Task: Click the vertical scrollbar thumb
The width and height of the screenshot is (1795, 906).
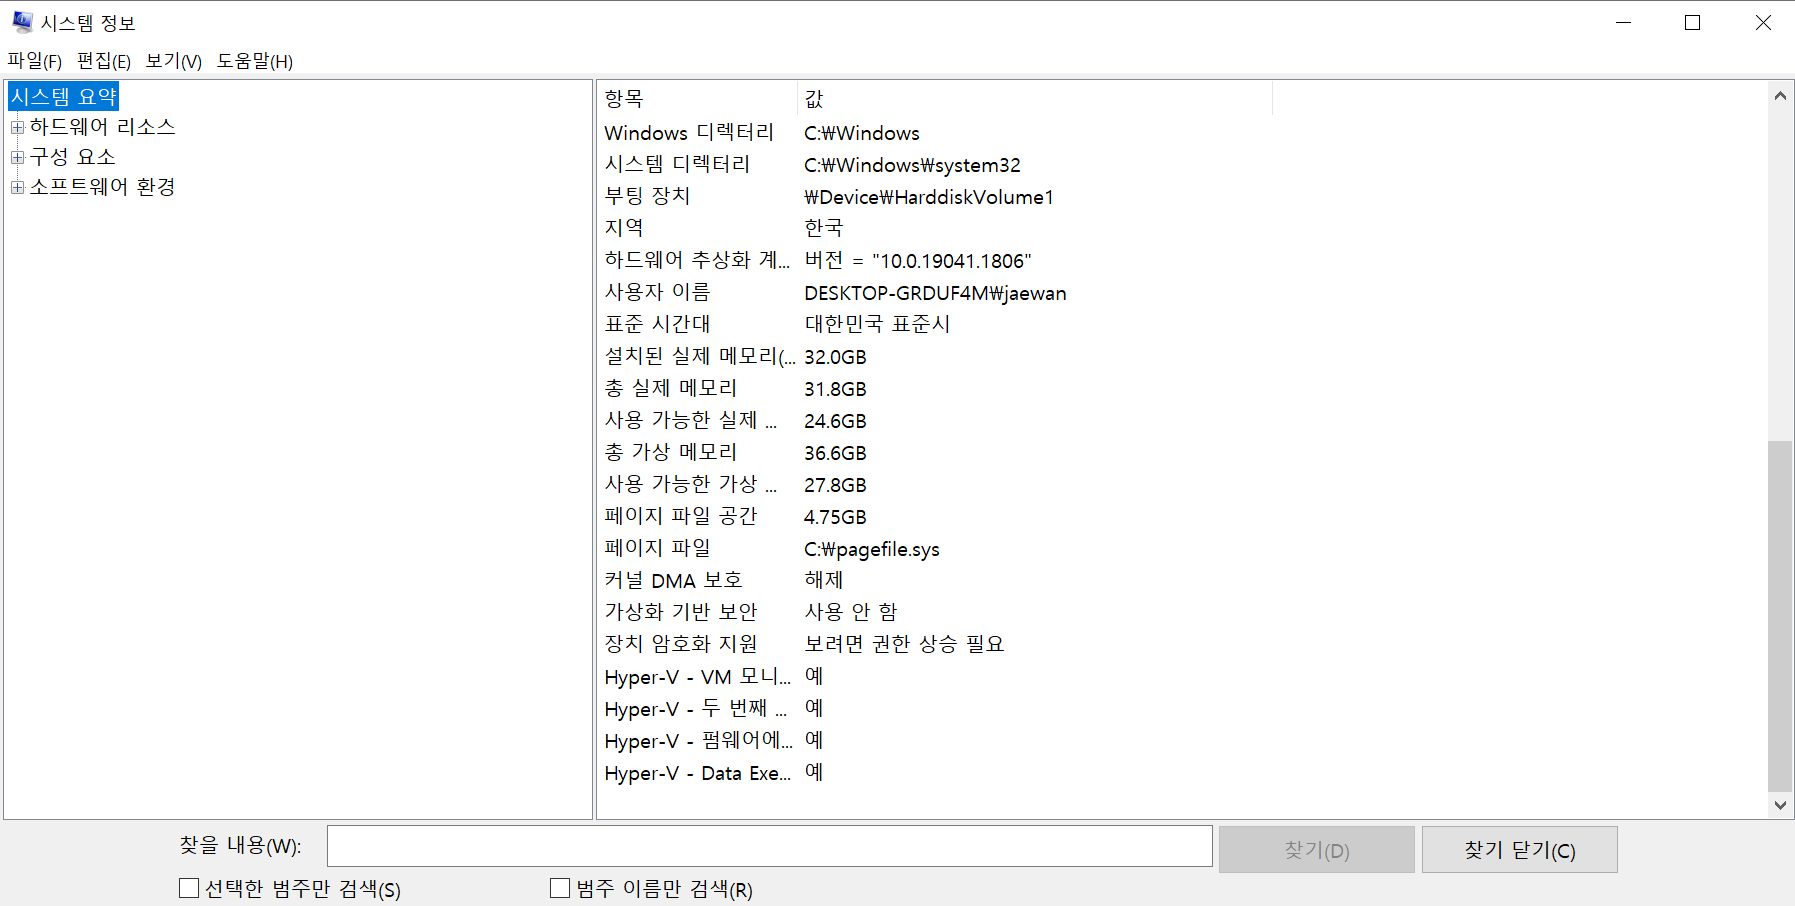Action: click(1780, 616)
